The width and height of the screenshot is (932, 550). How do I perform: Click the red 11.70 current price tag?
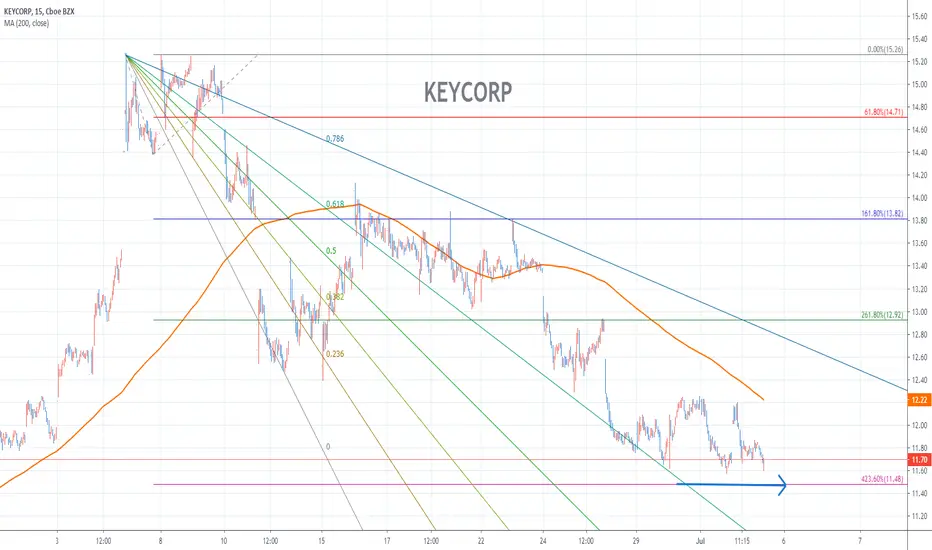click(x=920, y=460)
